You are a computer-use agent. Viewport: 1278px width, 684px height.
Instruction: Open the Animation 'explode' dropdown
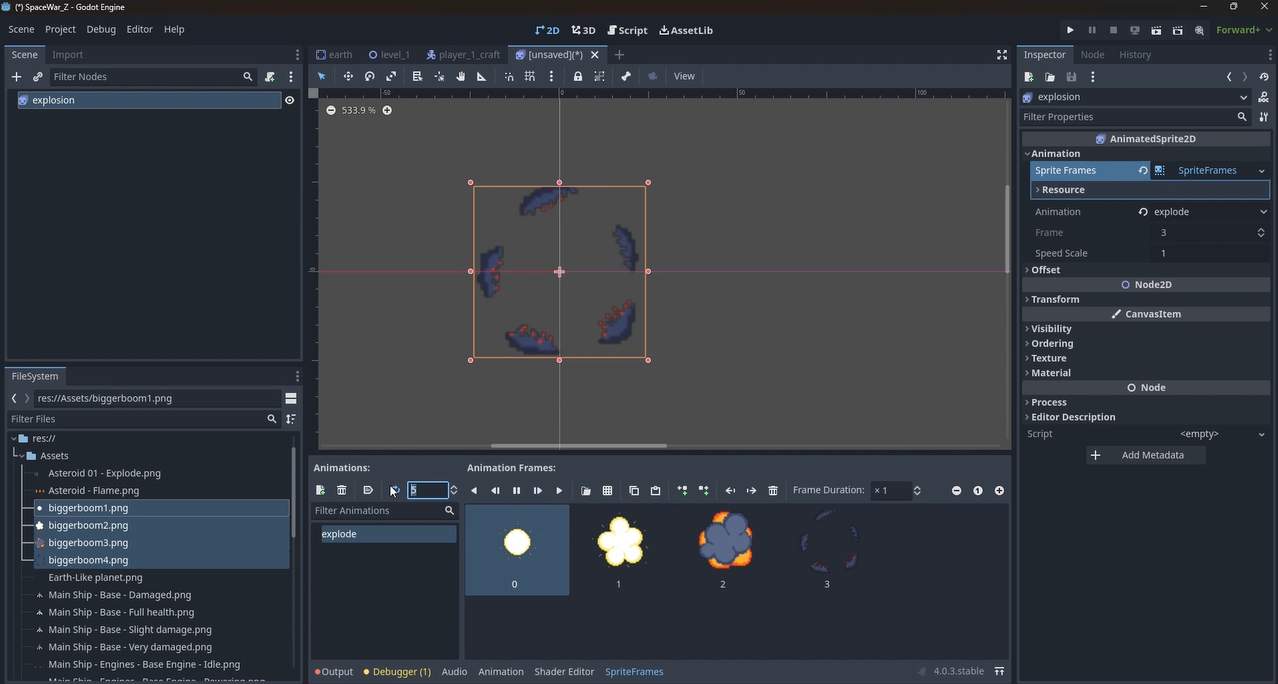1203,212
